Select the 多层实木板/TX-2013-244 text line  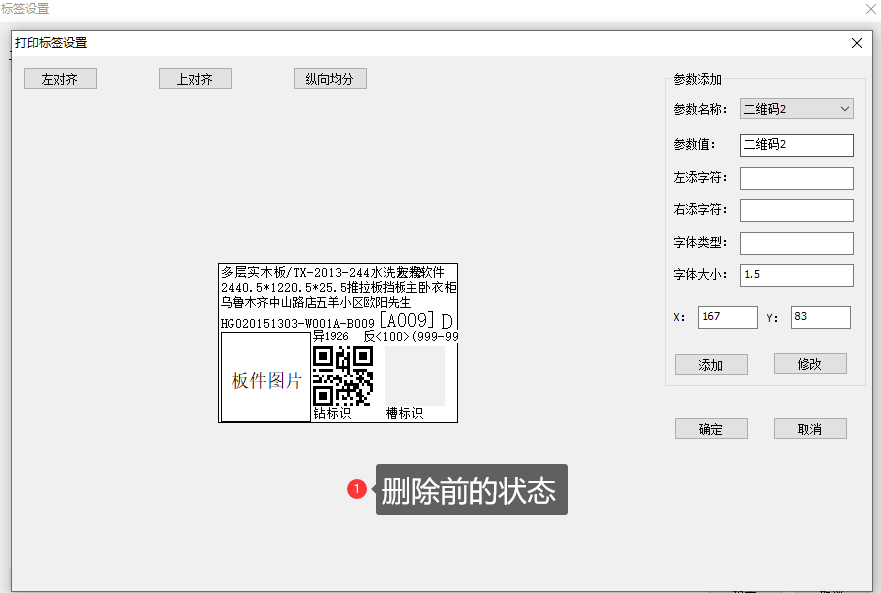coord(295,272)
